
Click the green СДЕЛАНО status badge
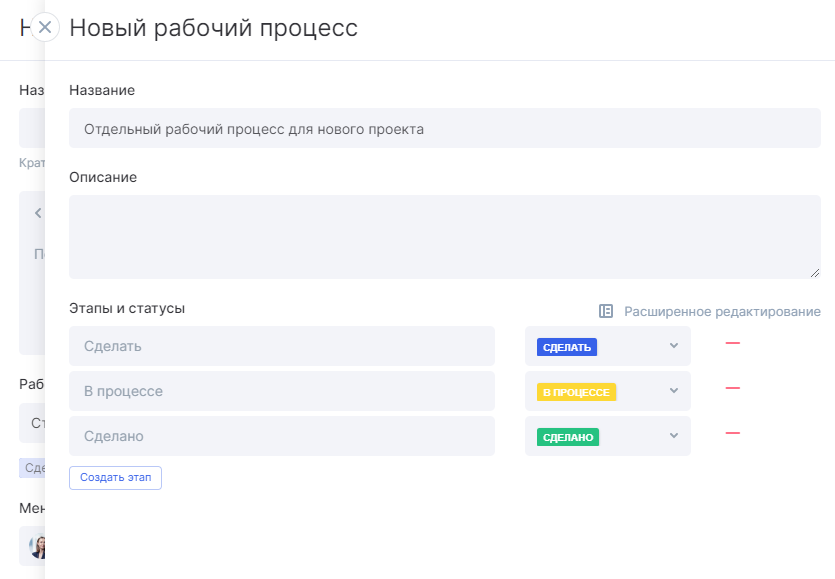[x=568, y=437]
